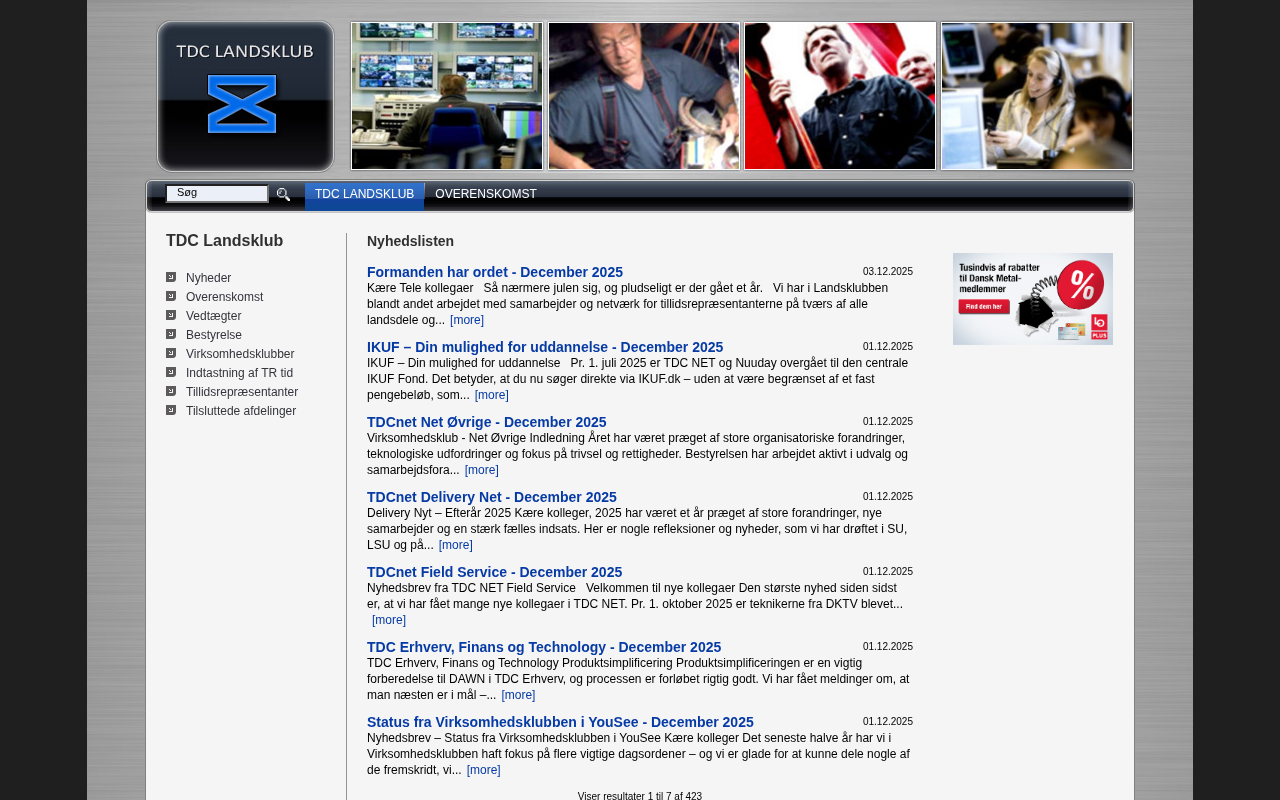Screen dimensions: 1280x800
Task: Click the bullet icon beside Tilsluttede afdelinger
Action: (x=171, y=410)
